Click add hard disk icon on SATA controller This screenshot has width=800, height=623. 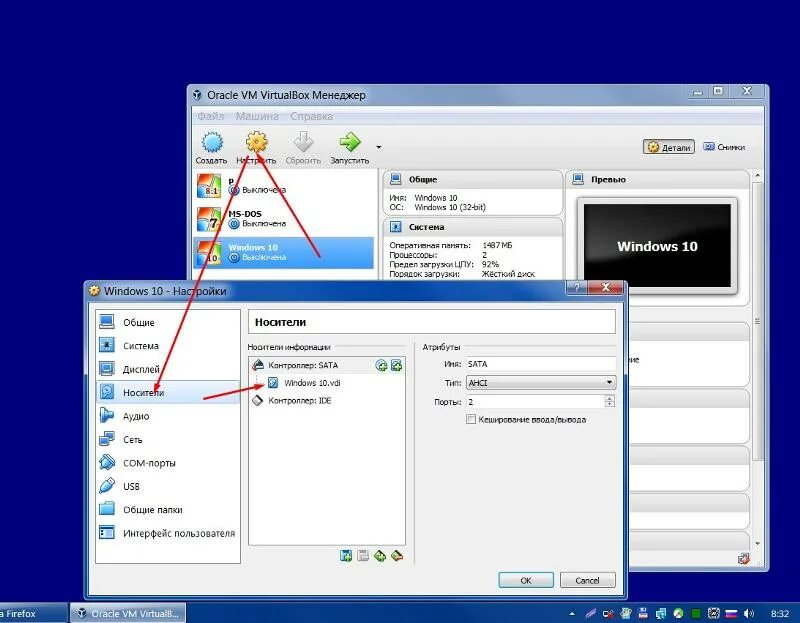[396, 365]
